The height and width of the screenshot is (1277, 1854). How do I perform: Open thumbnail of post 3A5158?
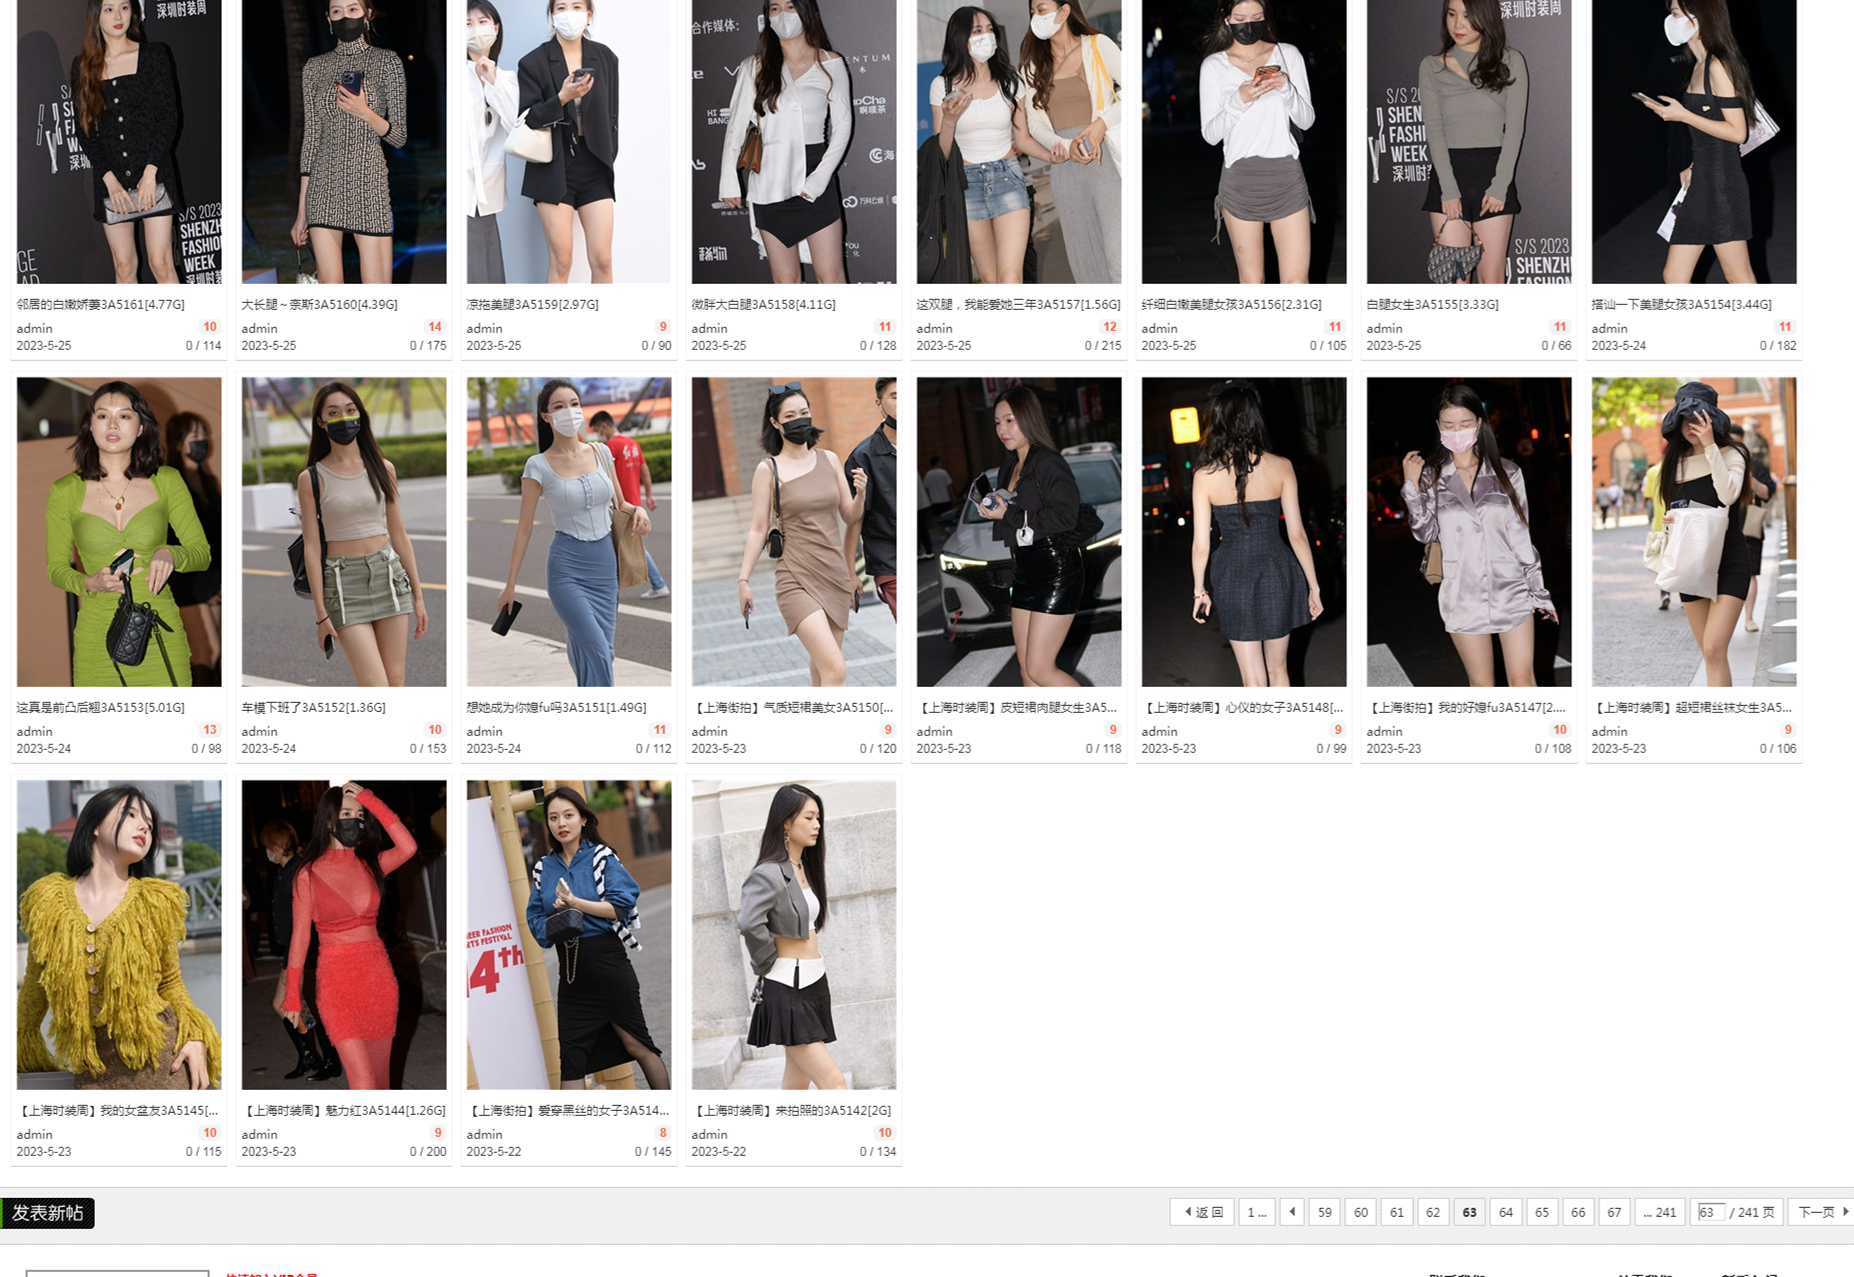tap(794, 141)
